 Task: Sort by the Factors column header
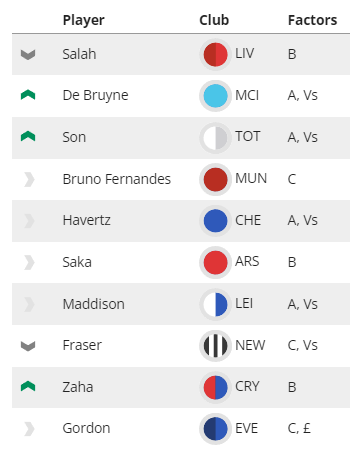click(x=312, y=20)
